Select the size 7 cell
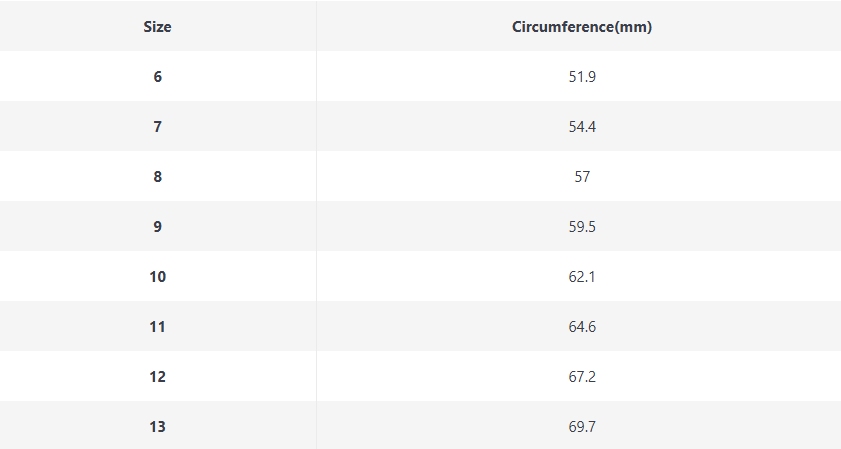The image size is (841, 449). click(x=158, y=127)
